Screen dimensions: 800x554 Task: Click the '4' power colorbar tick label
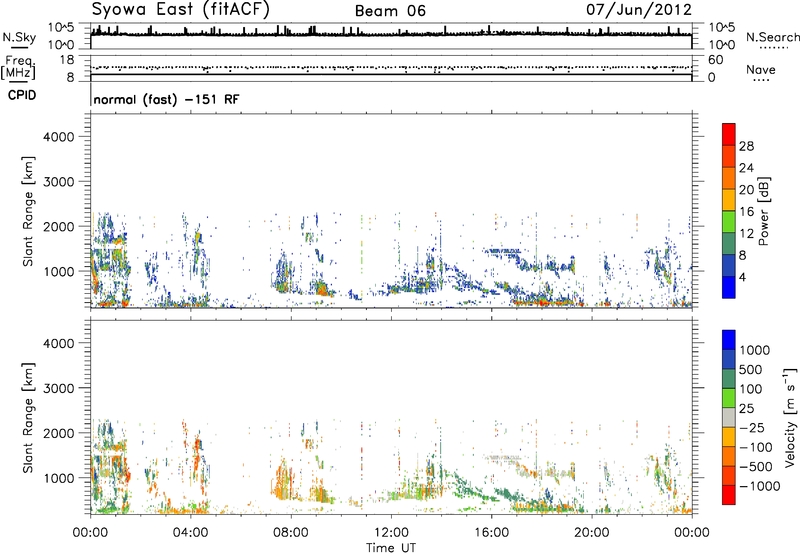(743, 277)
